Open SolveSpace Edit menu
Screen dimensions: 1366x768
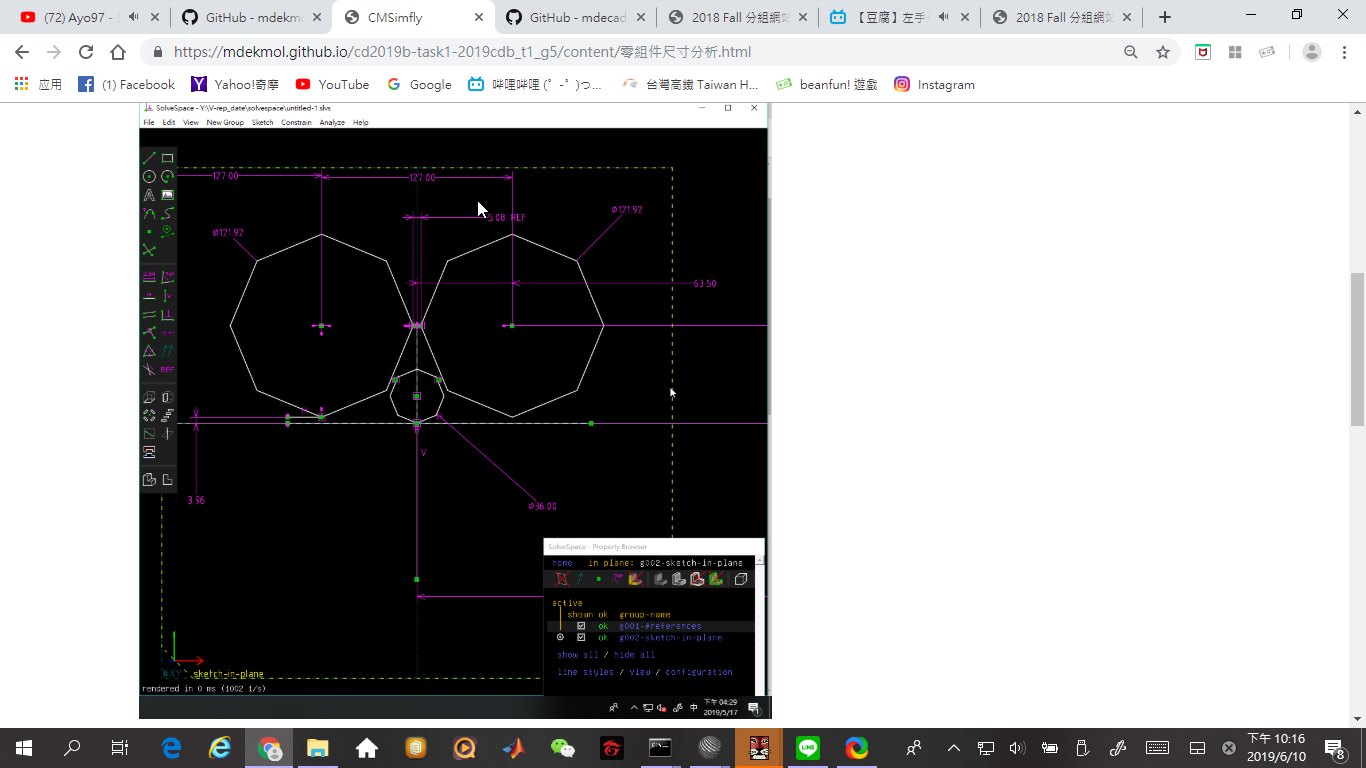tap(169, 122)
